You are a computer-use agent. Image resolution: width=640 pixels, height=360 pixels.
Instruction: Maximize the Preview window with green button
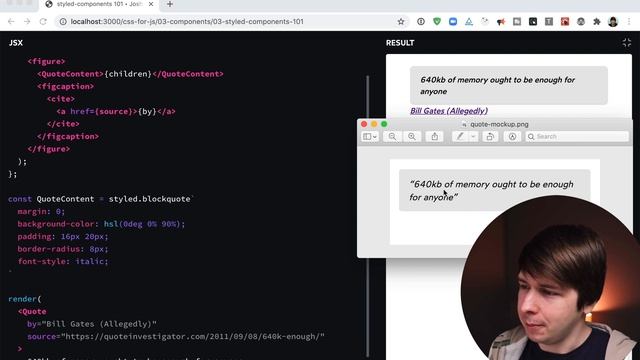[384, 124]
